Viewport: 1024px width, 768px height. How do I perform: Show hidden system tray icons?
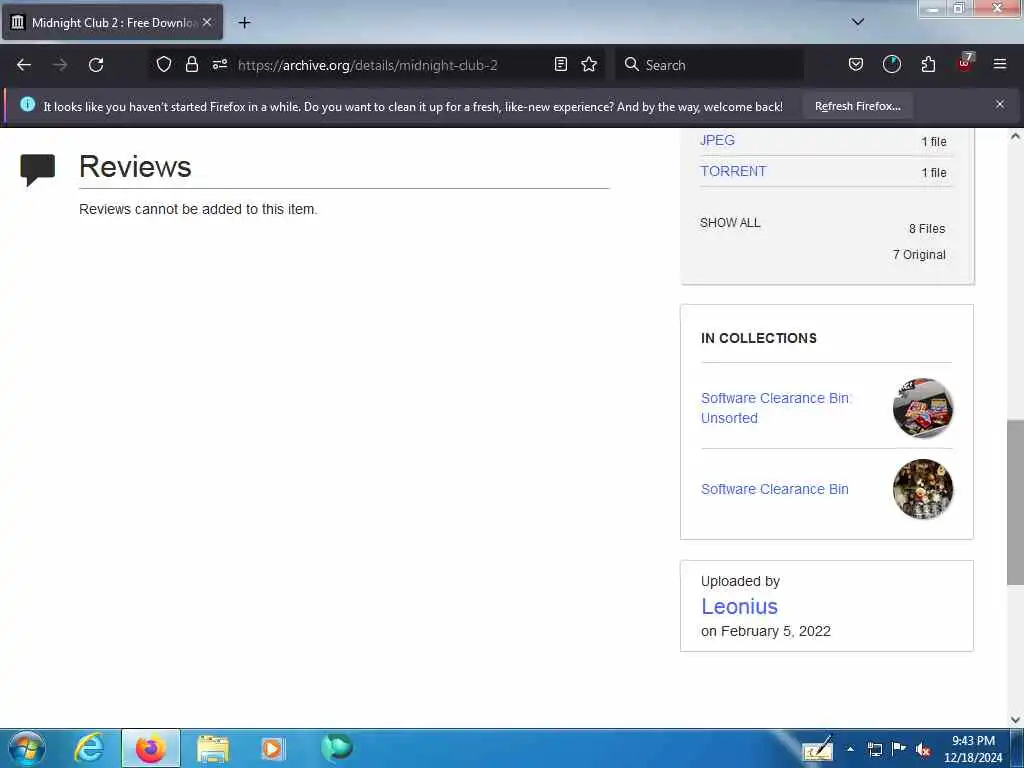coord(850,749)
